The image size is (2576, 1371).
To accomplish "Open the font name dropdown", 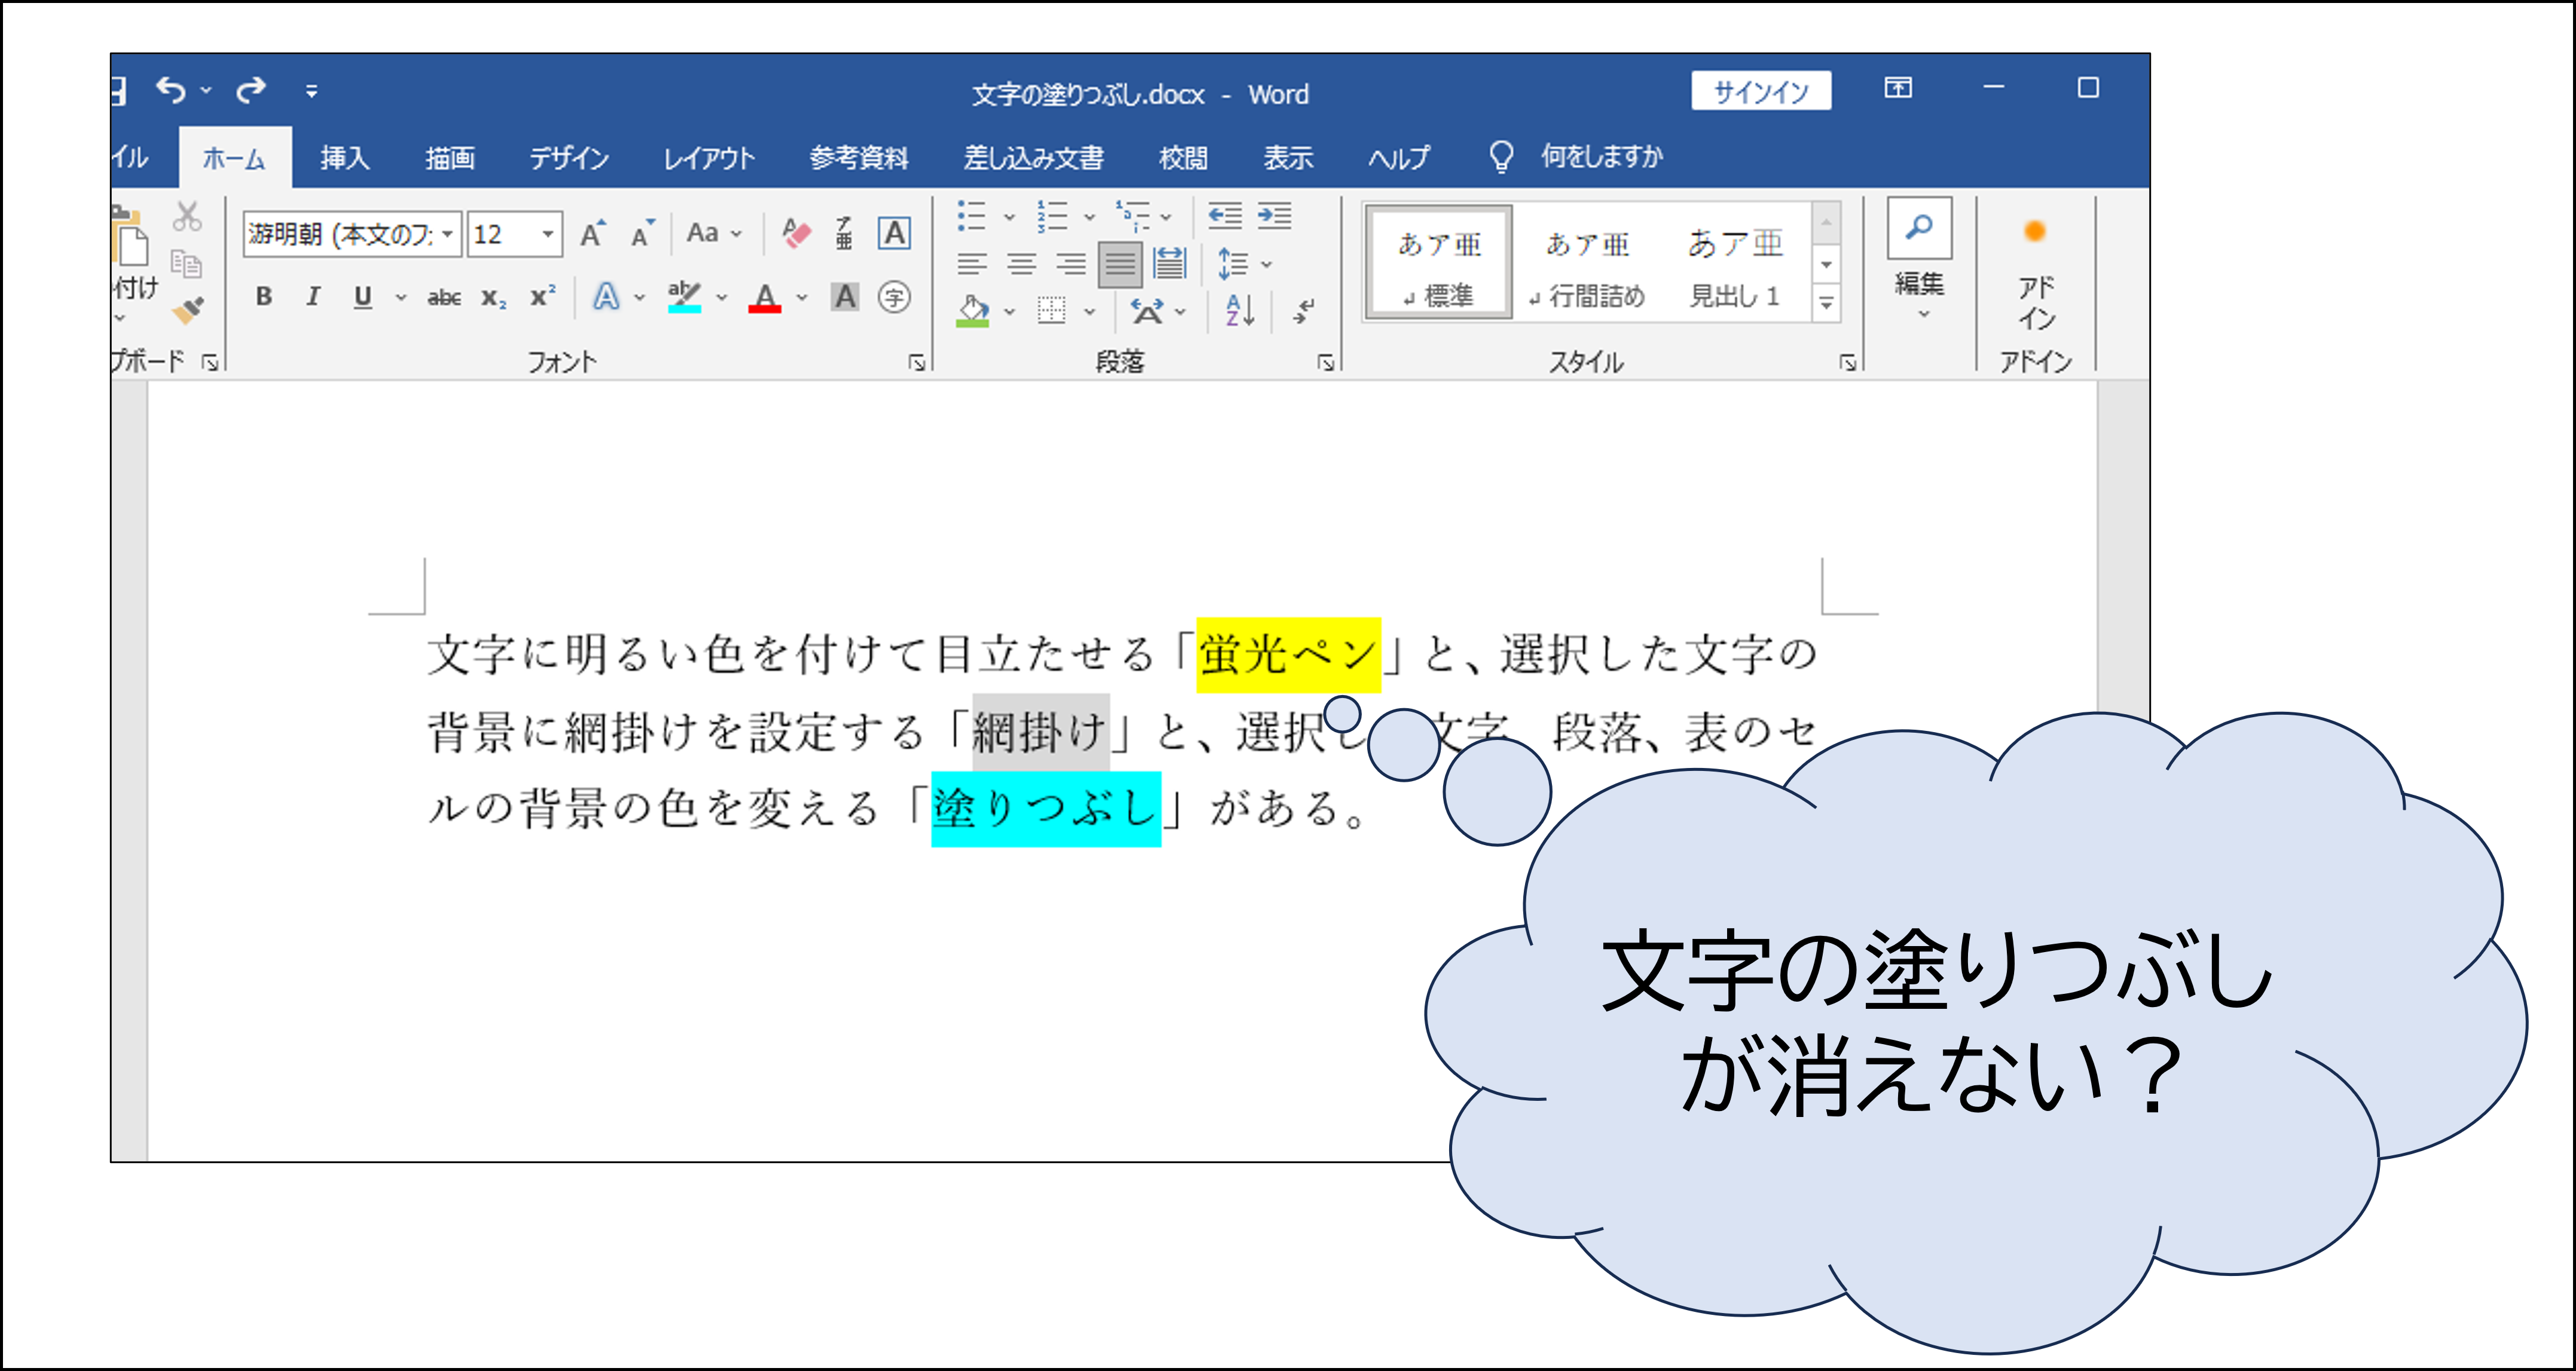I will click(447, 234).
